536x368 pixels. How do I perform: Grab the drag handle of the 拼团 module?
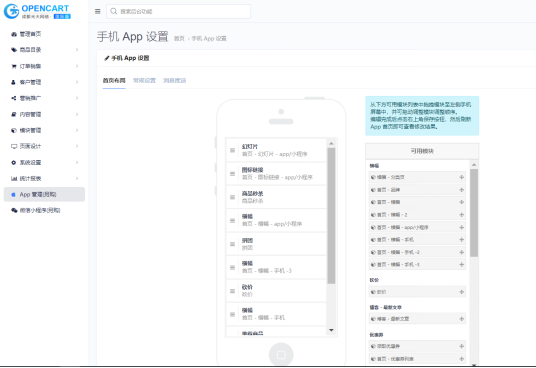click(x=232, y=244)
